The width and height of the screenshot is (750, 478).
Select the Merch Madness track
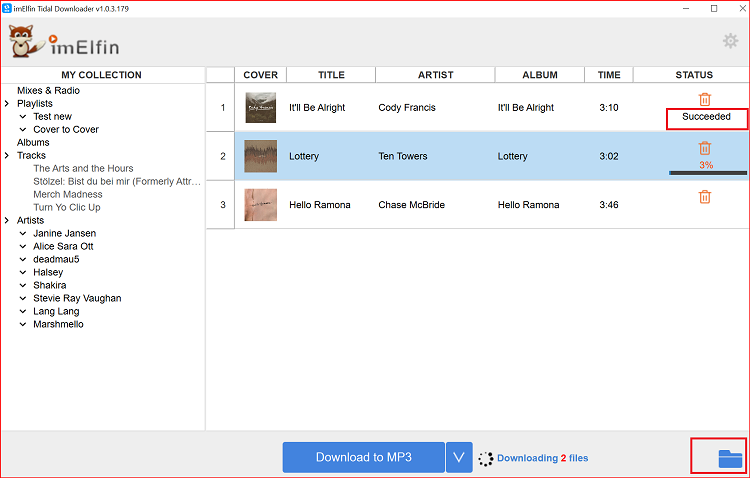click(67, 194)
